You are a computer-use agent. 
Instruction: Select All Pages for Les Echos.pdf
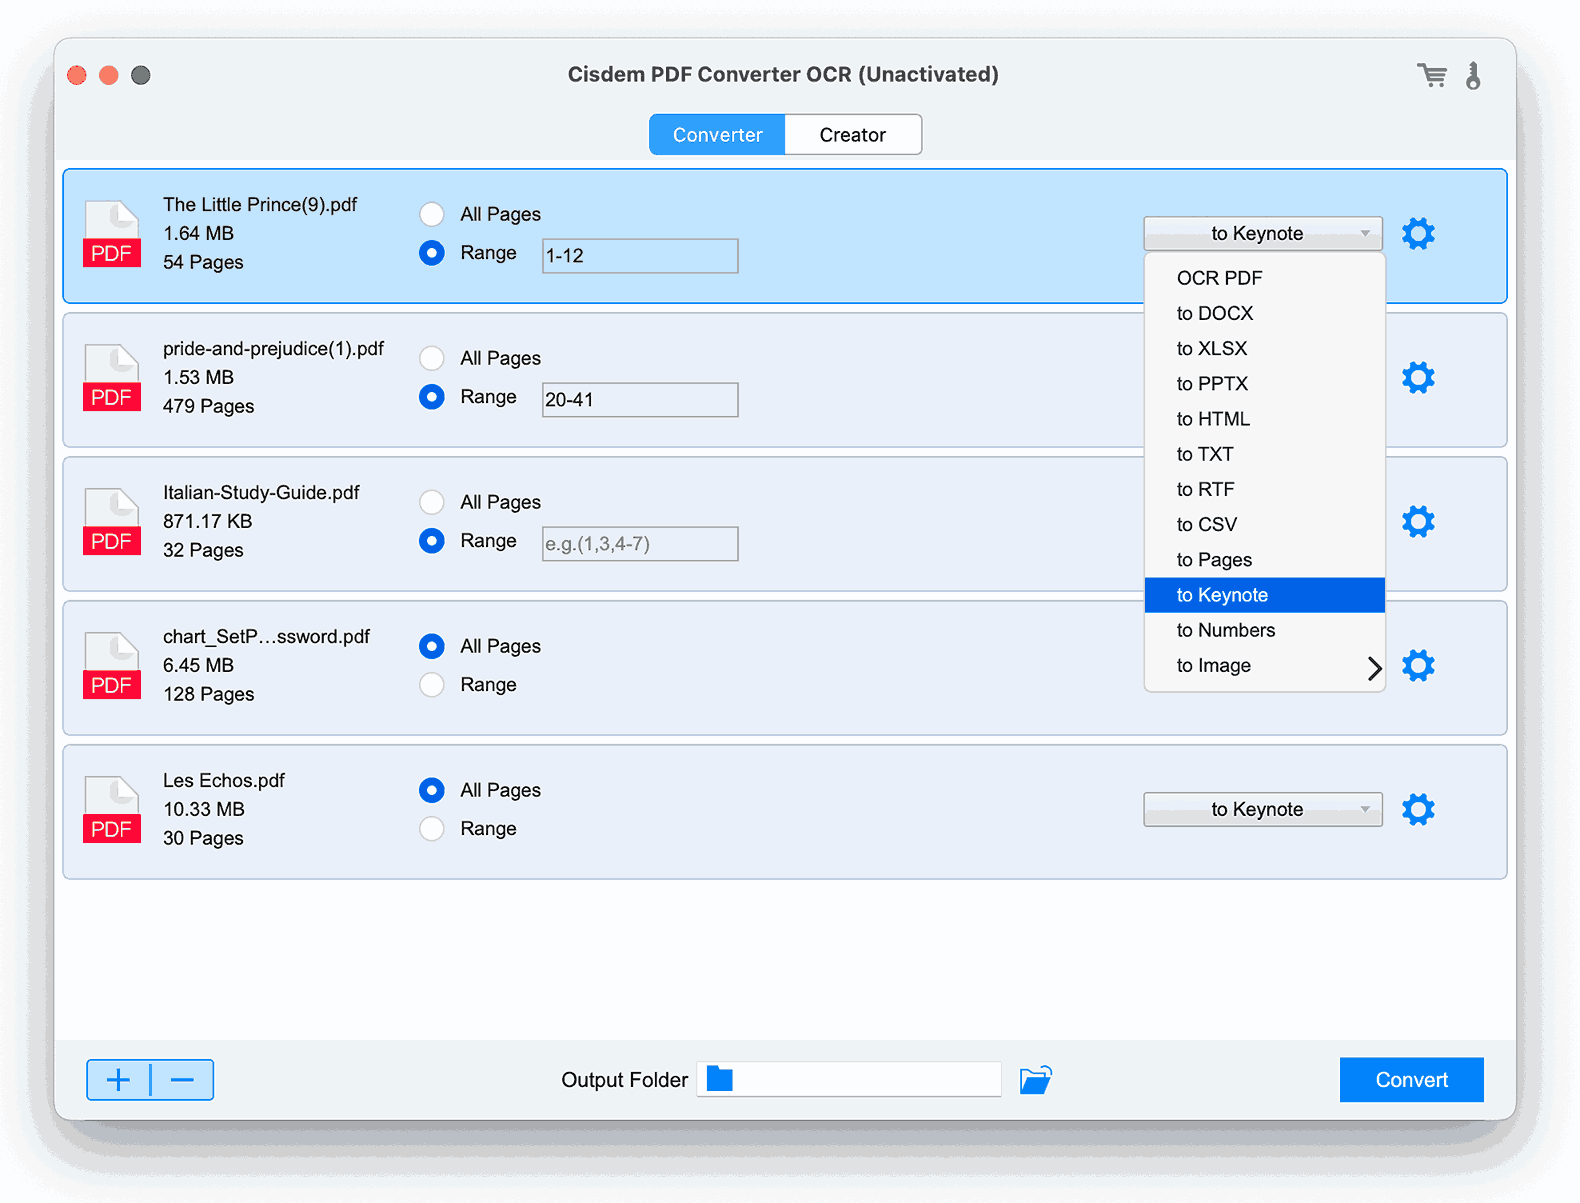(432, 790)
